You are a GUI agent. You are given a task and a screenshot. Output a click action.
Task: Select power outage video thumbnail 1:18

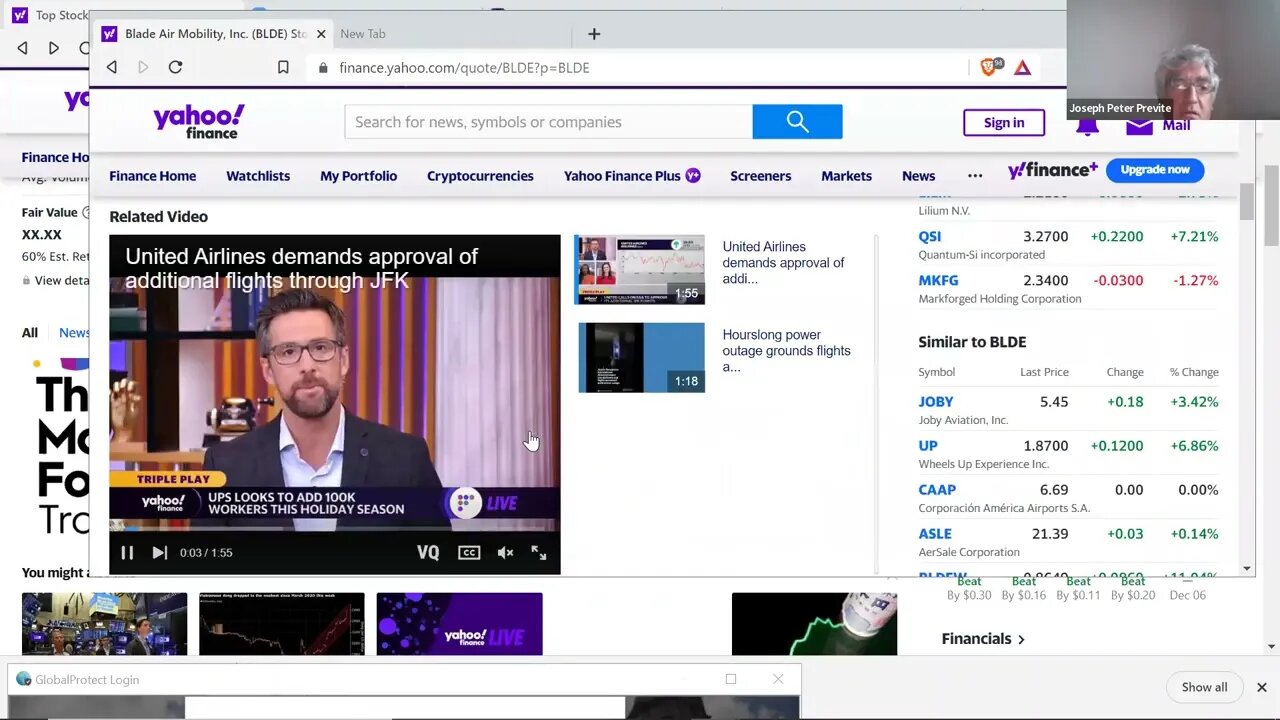point(641,357)
